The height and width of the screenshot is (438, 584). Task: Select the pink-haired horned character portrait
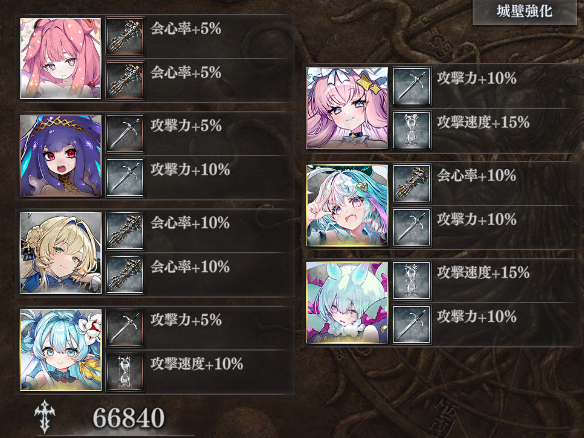pyautogui.click(x=61, y=58)
